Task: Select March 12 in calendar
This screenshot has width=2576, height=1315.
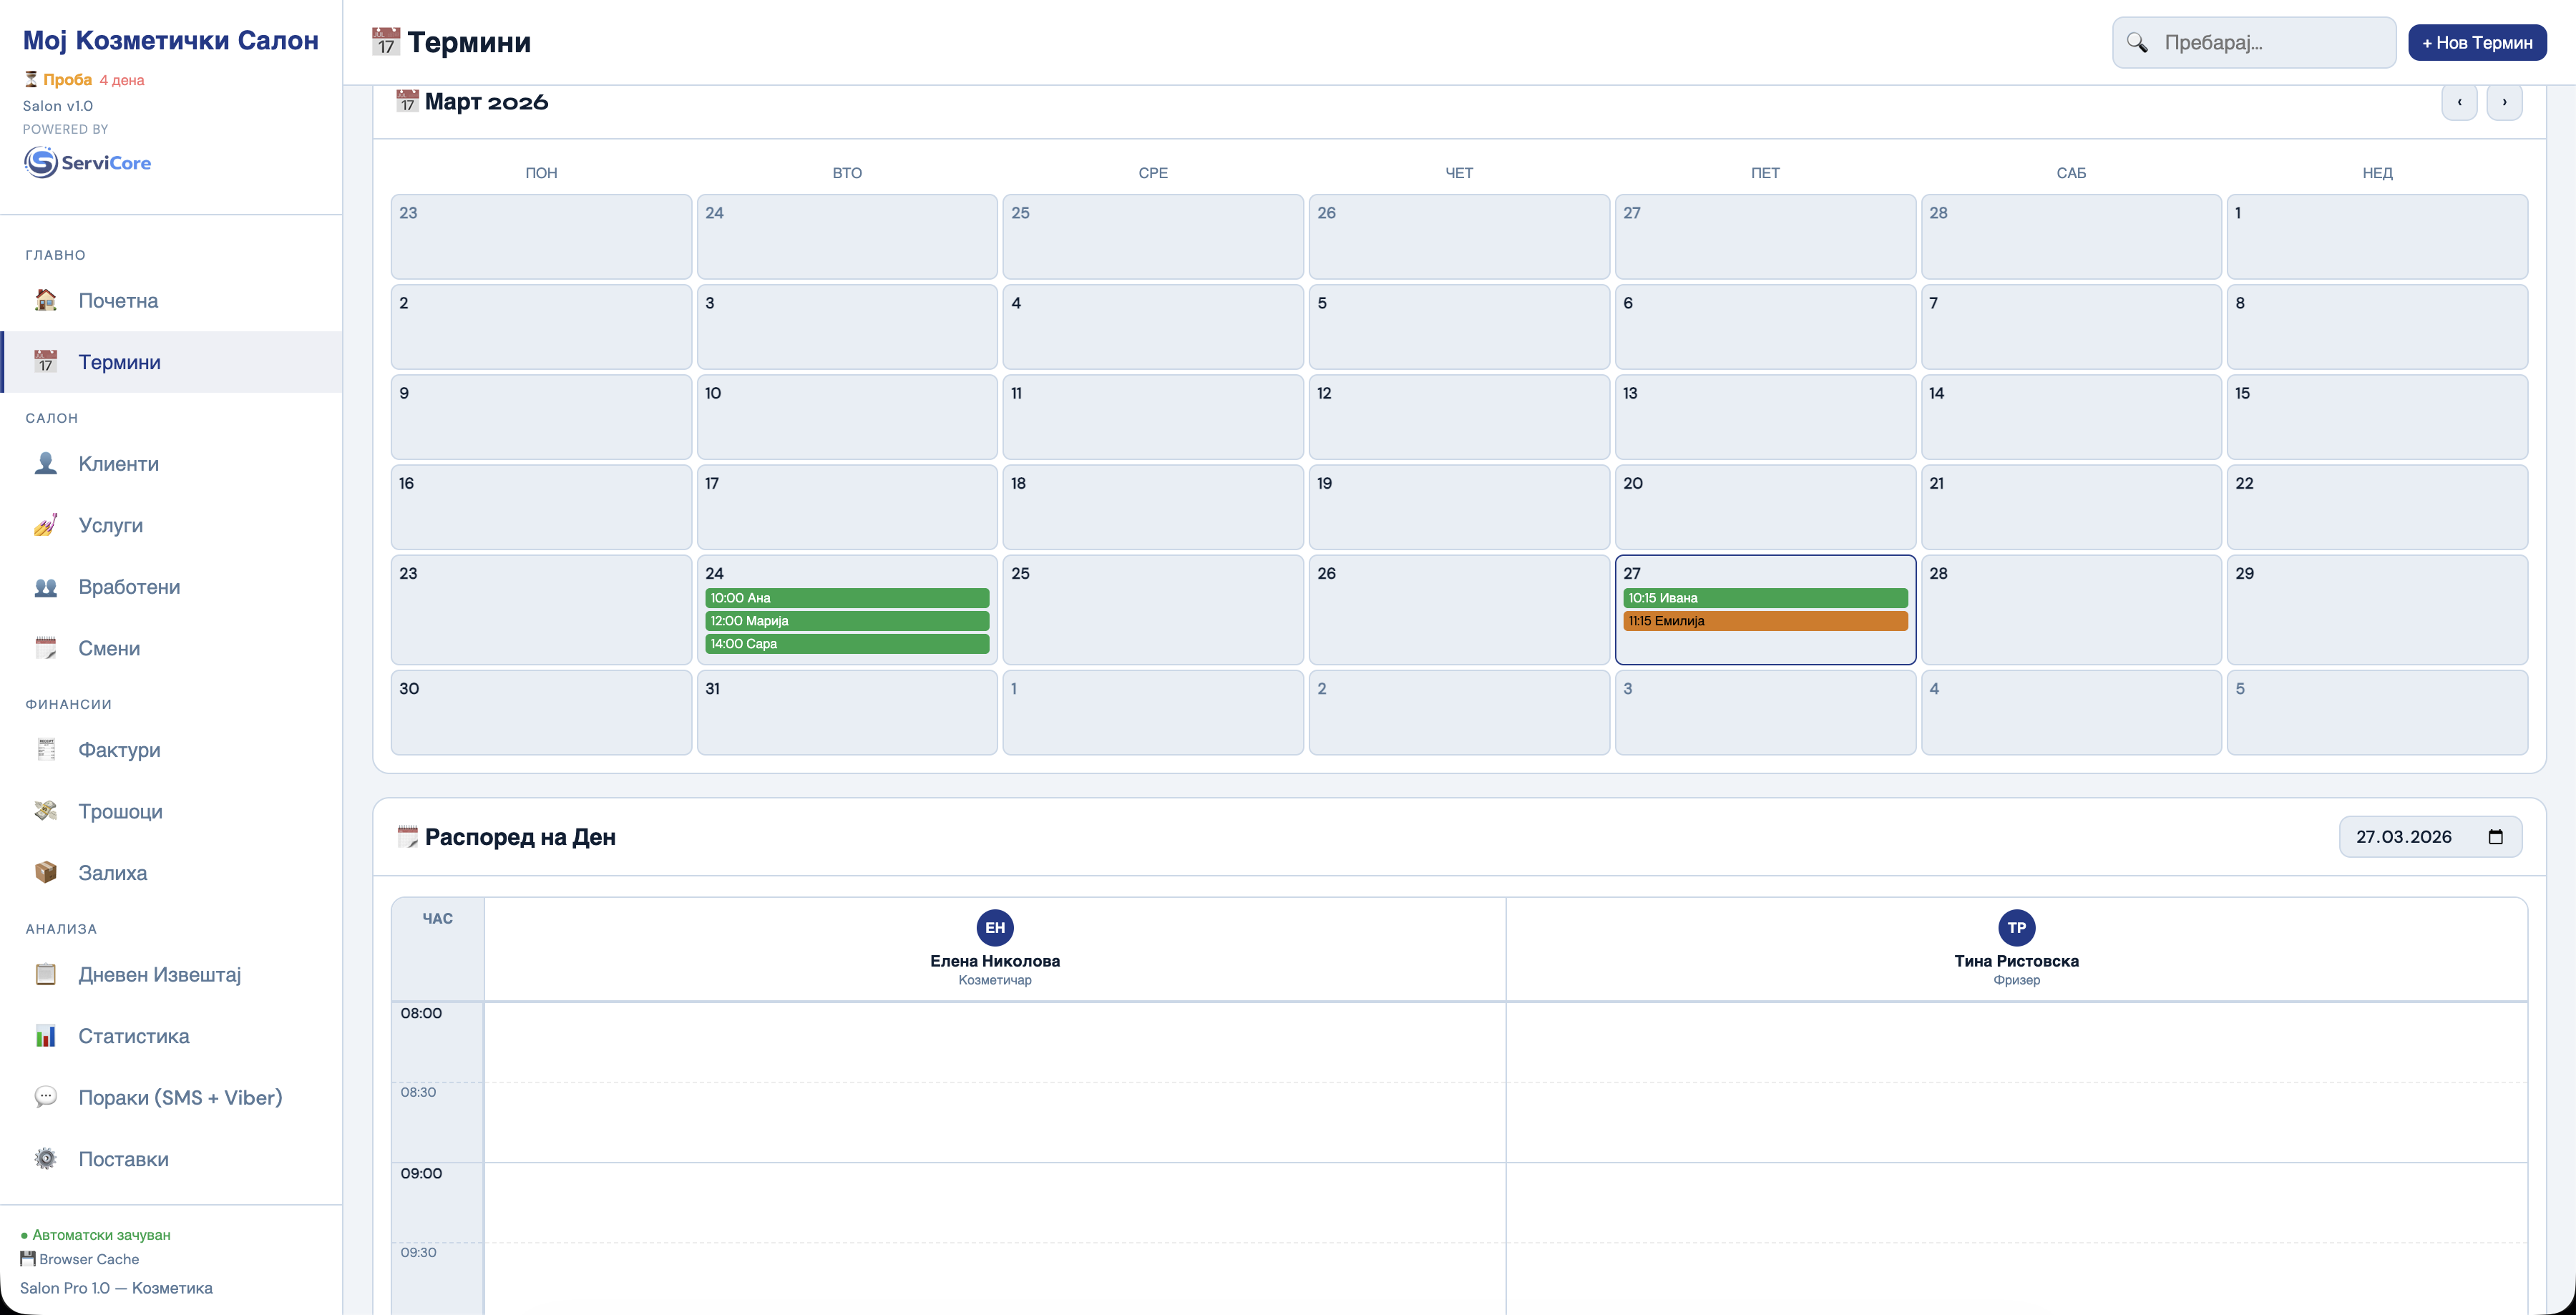Action: 1459,417
